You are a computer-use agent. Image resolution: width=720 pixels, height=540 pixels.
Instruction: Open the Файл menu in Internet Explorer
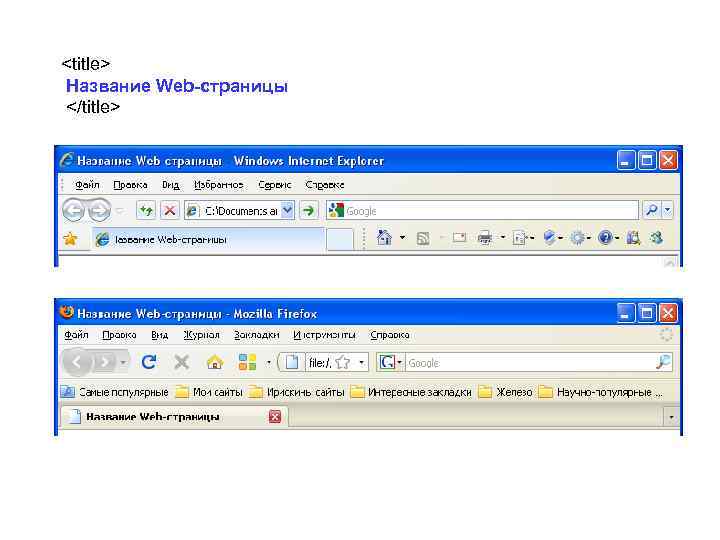coord(87,185)
